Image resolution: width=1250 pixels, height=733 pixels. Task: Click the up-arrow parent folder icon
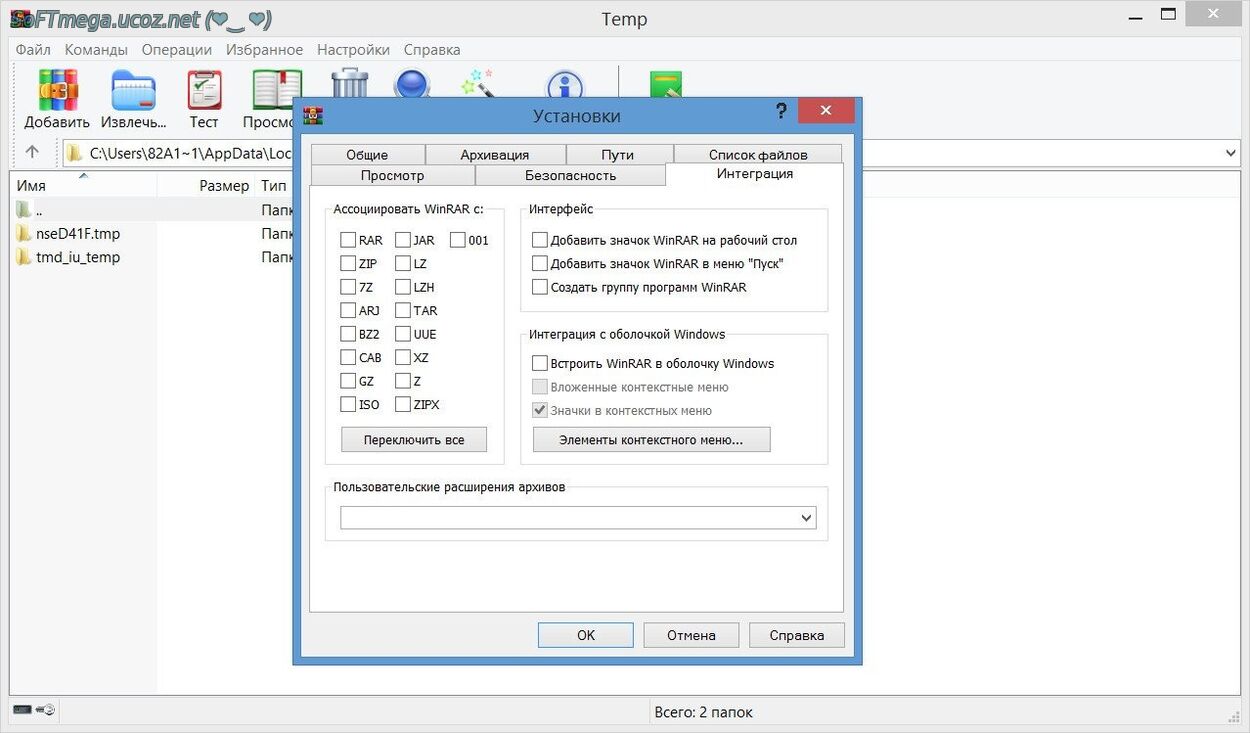tap(32, 152)
